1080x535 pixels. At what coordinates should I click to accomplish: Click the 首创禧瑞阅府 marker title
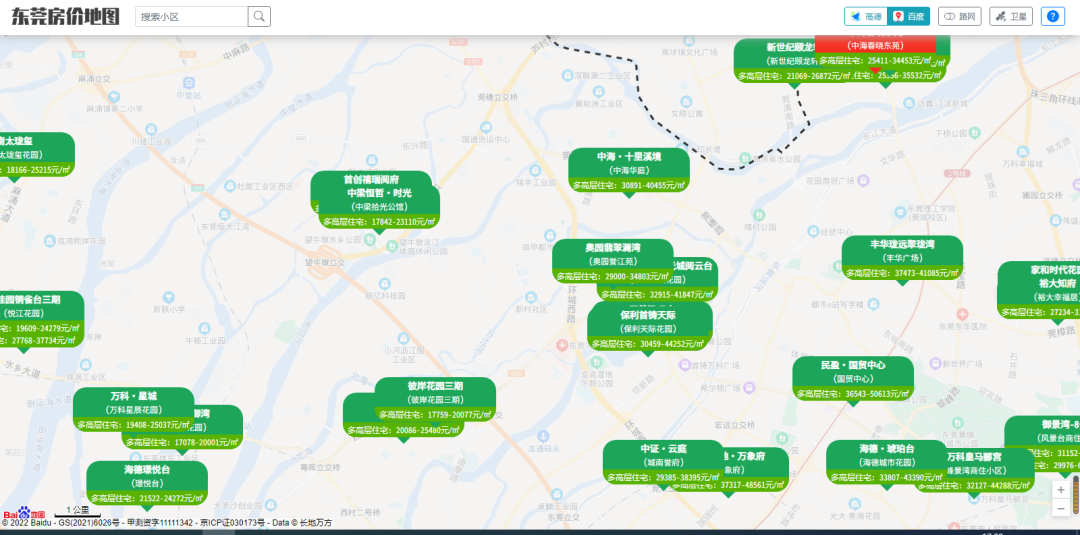click(x=371, y=179)
